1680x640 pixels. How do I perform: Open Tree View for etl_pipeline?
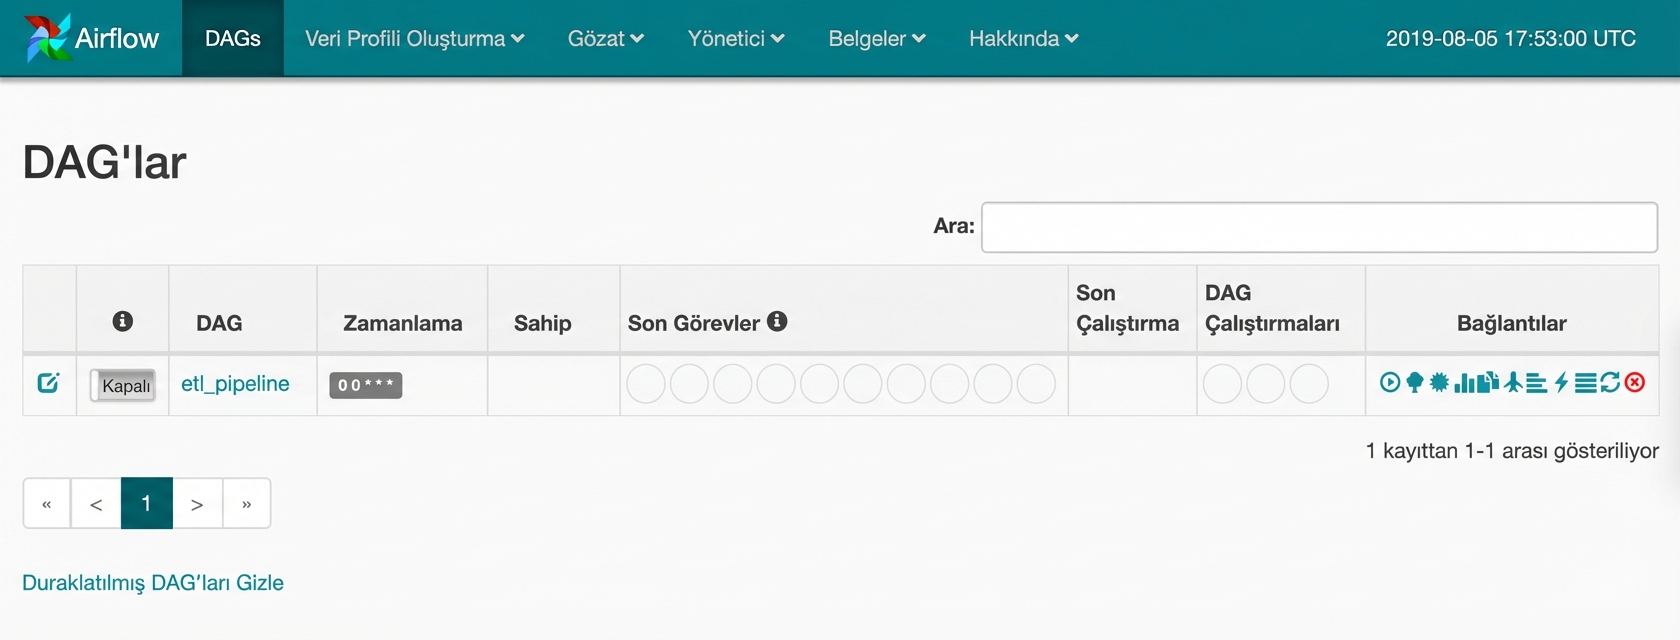pyautogui.click(x=1414, y=382)
